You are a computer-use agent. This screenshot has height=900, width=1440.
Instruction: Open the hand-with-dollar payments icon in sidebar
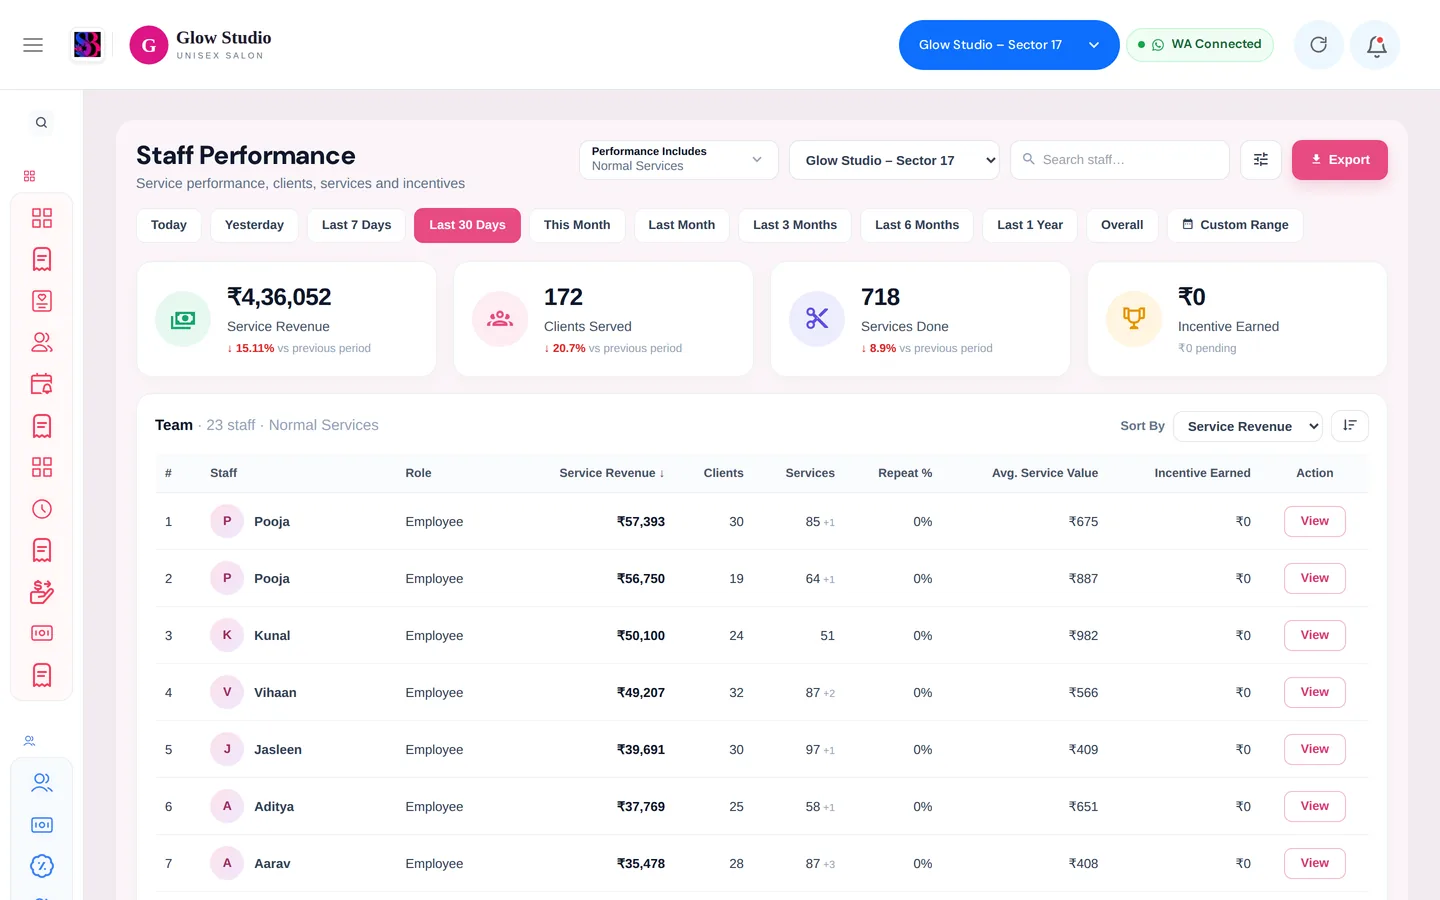[42, 592]
